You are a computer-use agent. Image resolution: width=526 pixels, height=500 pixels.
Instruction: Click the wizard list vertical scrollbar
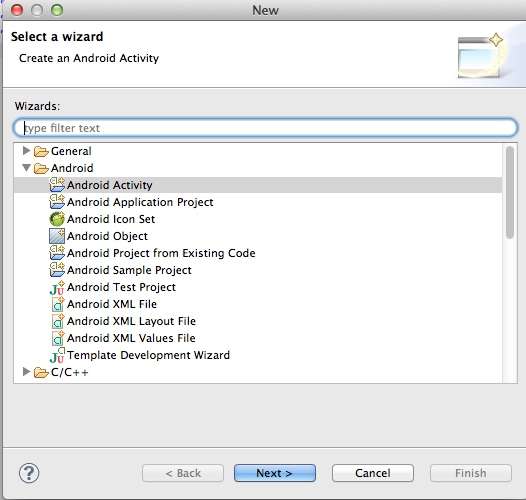pyautogui.click(x=510, y=192)
